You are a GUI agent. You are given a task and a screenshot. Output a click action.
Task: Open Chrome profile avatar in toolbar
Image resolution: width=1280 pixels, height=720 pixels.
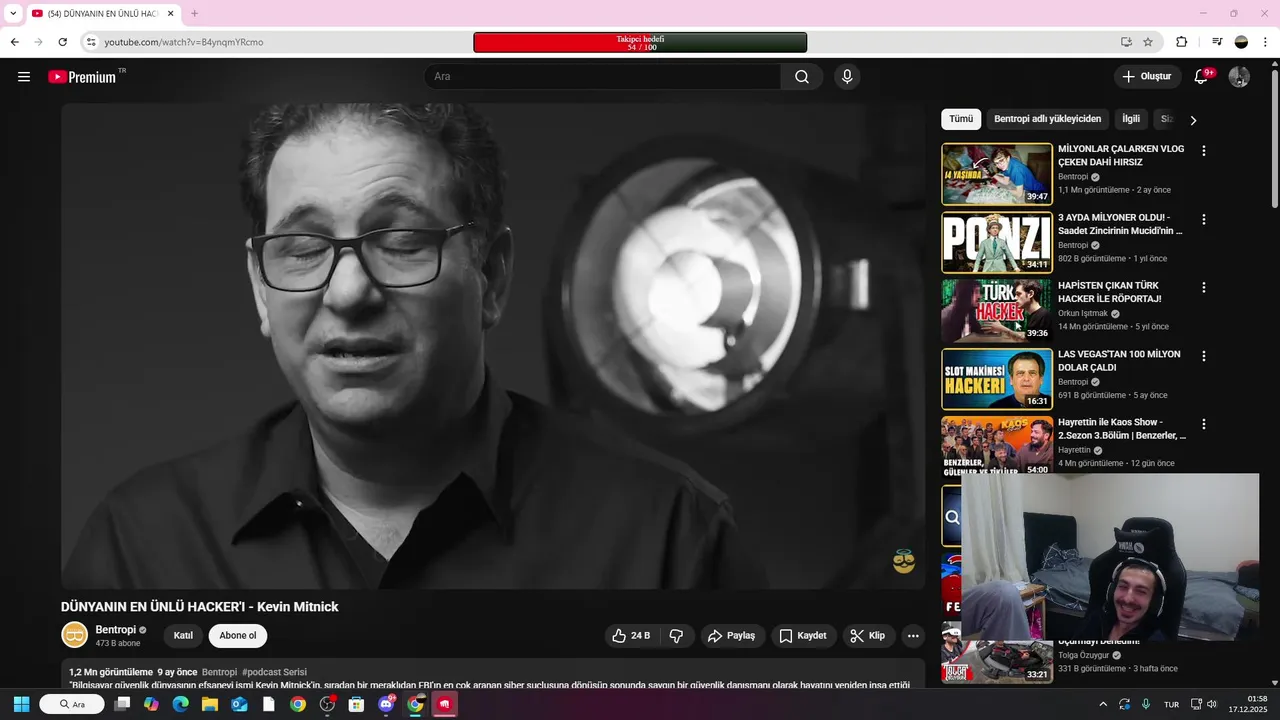click(1241, 42)
